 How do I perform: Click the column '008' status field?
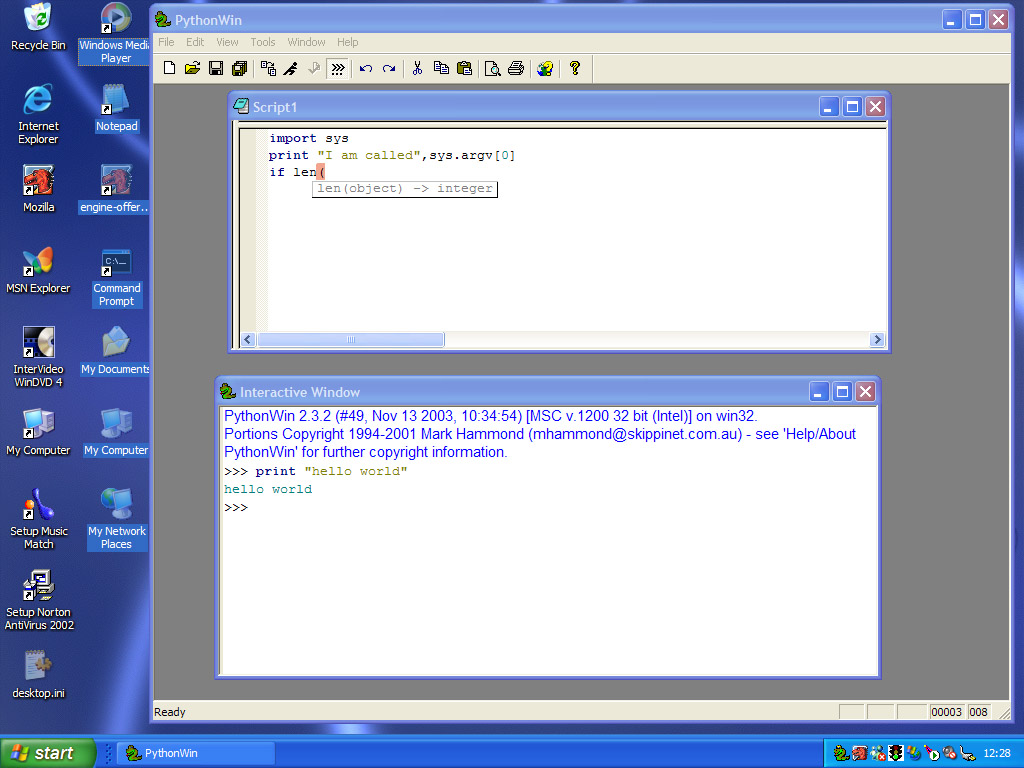978,712
